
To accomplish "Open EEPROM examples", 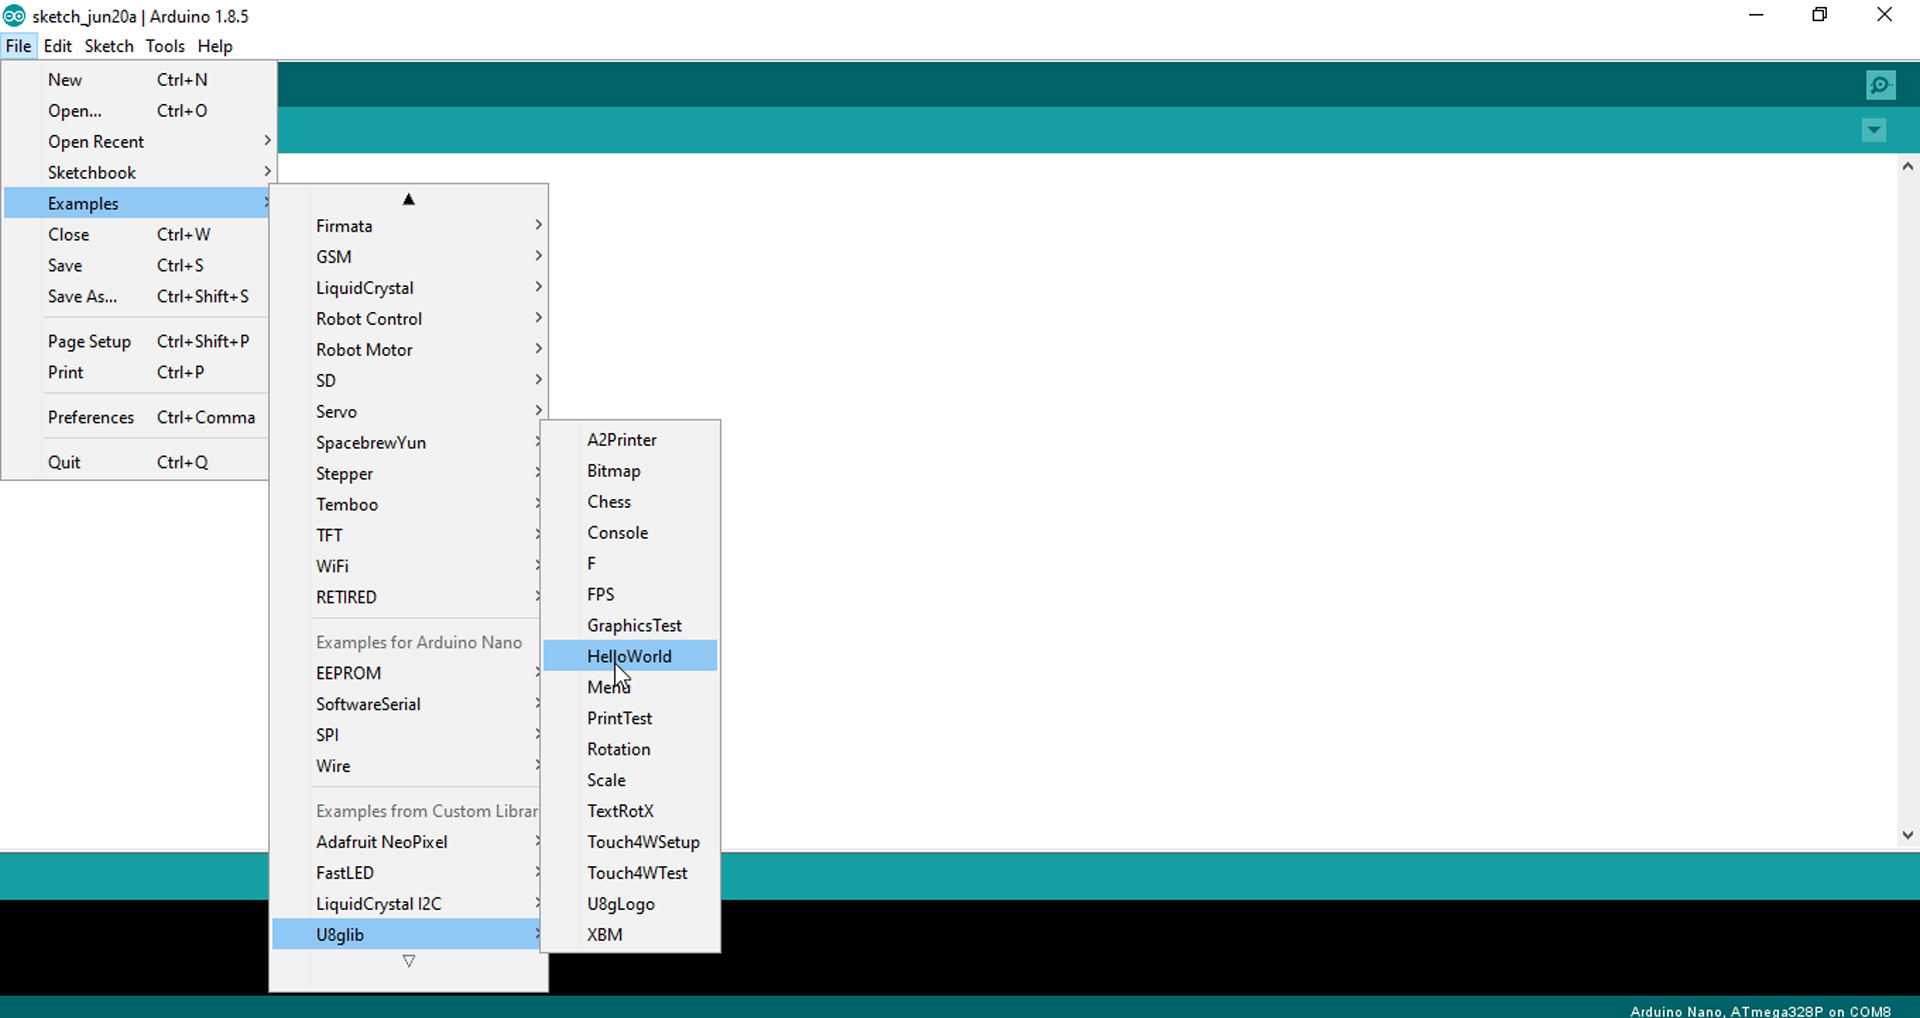I will [406, 674].
